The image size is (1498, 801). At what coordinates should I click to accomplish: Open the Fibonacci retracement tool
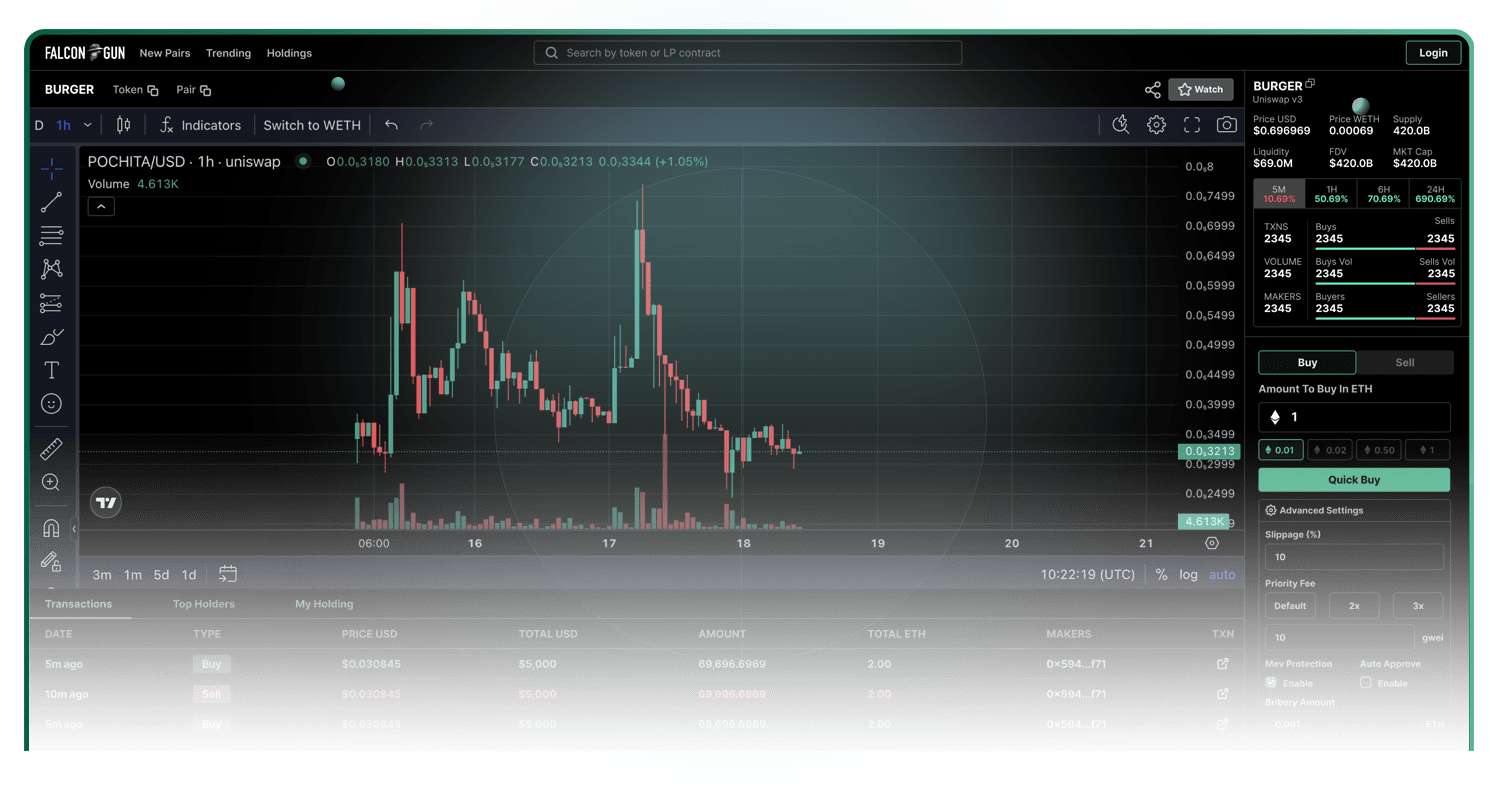(51, 236)
